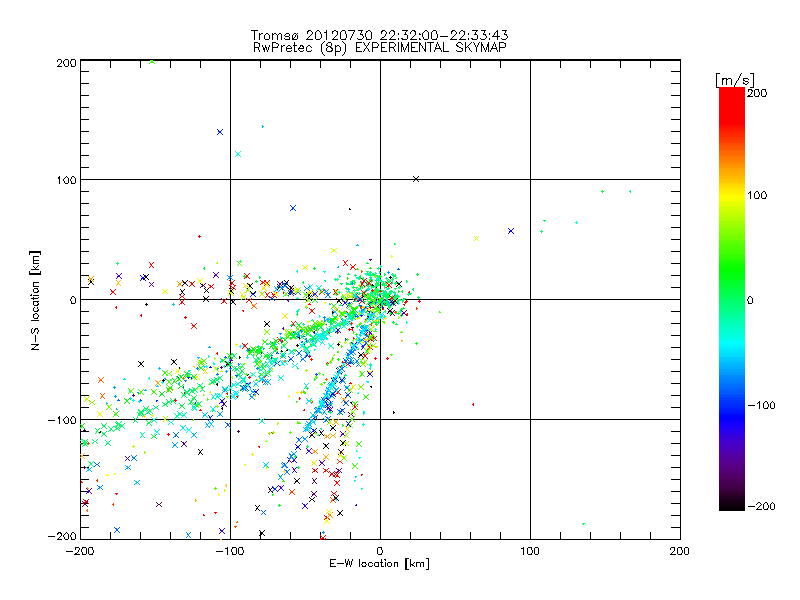Click the cyan X marker near -95 km, 120 km
The height and width of the screenshot is (600, 800).
[x=238, y=154]
